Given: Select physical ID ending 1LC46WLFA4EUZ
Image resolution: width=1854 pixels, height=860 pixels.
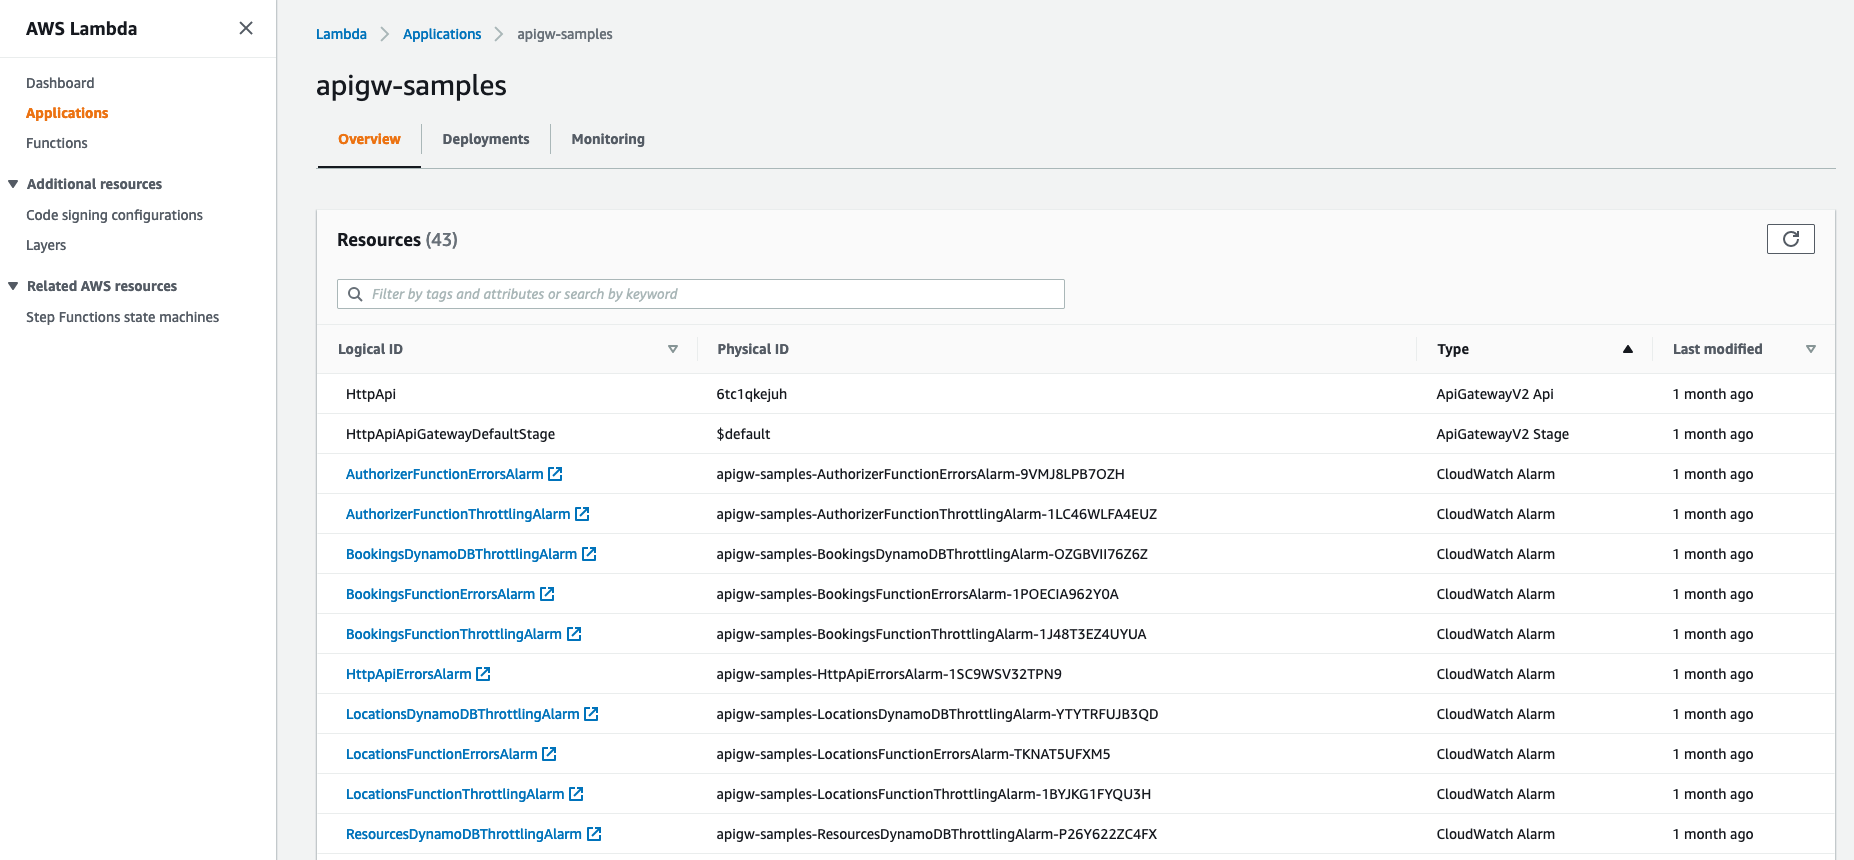Looking at the screenshot, I should tap(936, 514).
